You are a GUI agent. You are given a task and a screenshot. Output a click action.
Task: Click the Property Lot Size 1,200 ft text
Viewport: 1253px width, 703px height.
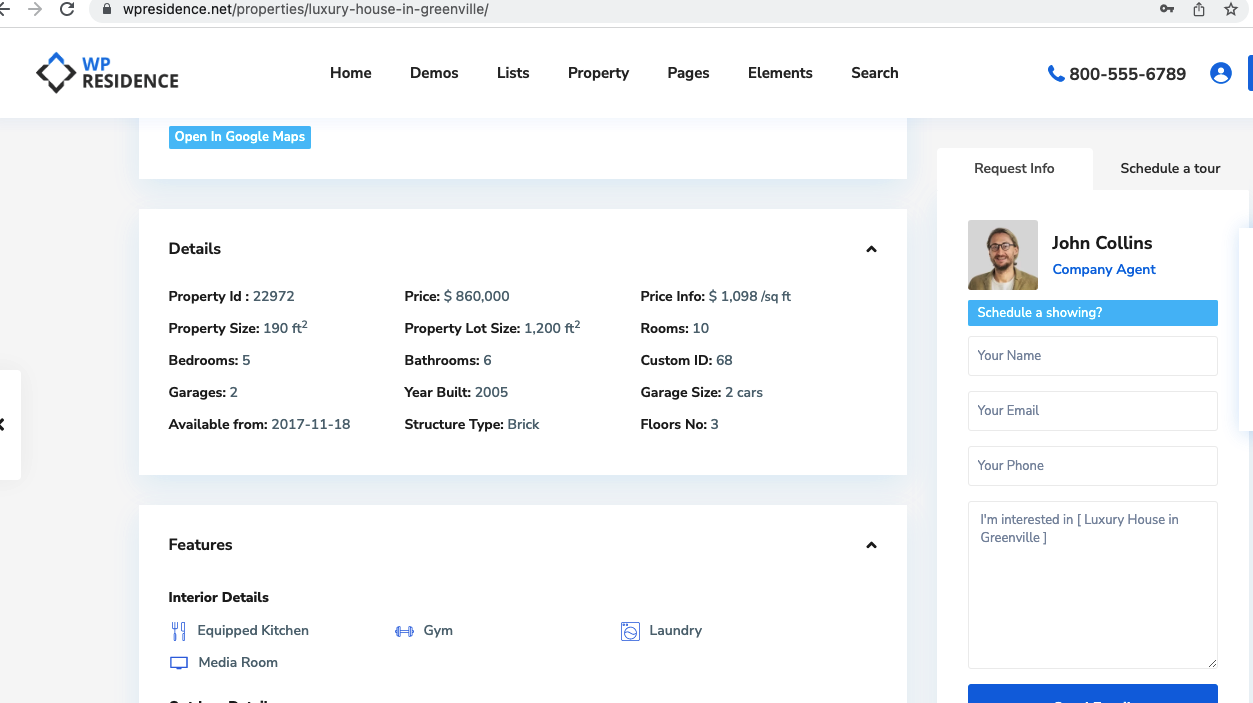pos(493,328)
